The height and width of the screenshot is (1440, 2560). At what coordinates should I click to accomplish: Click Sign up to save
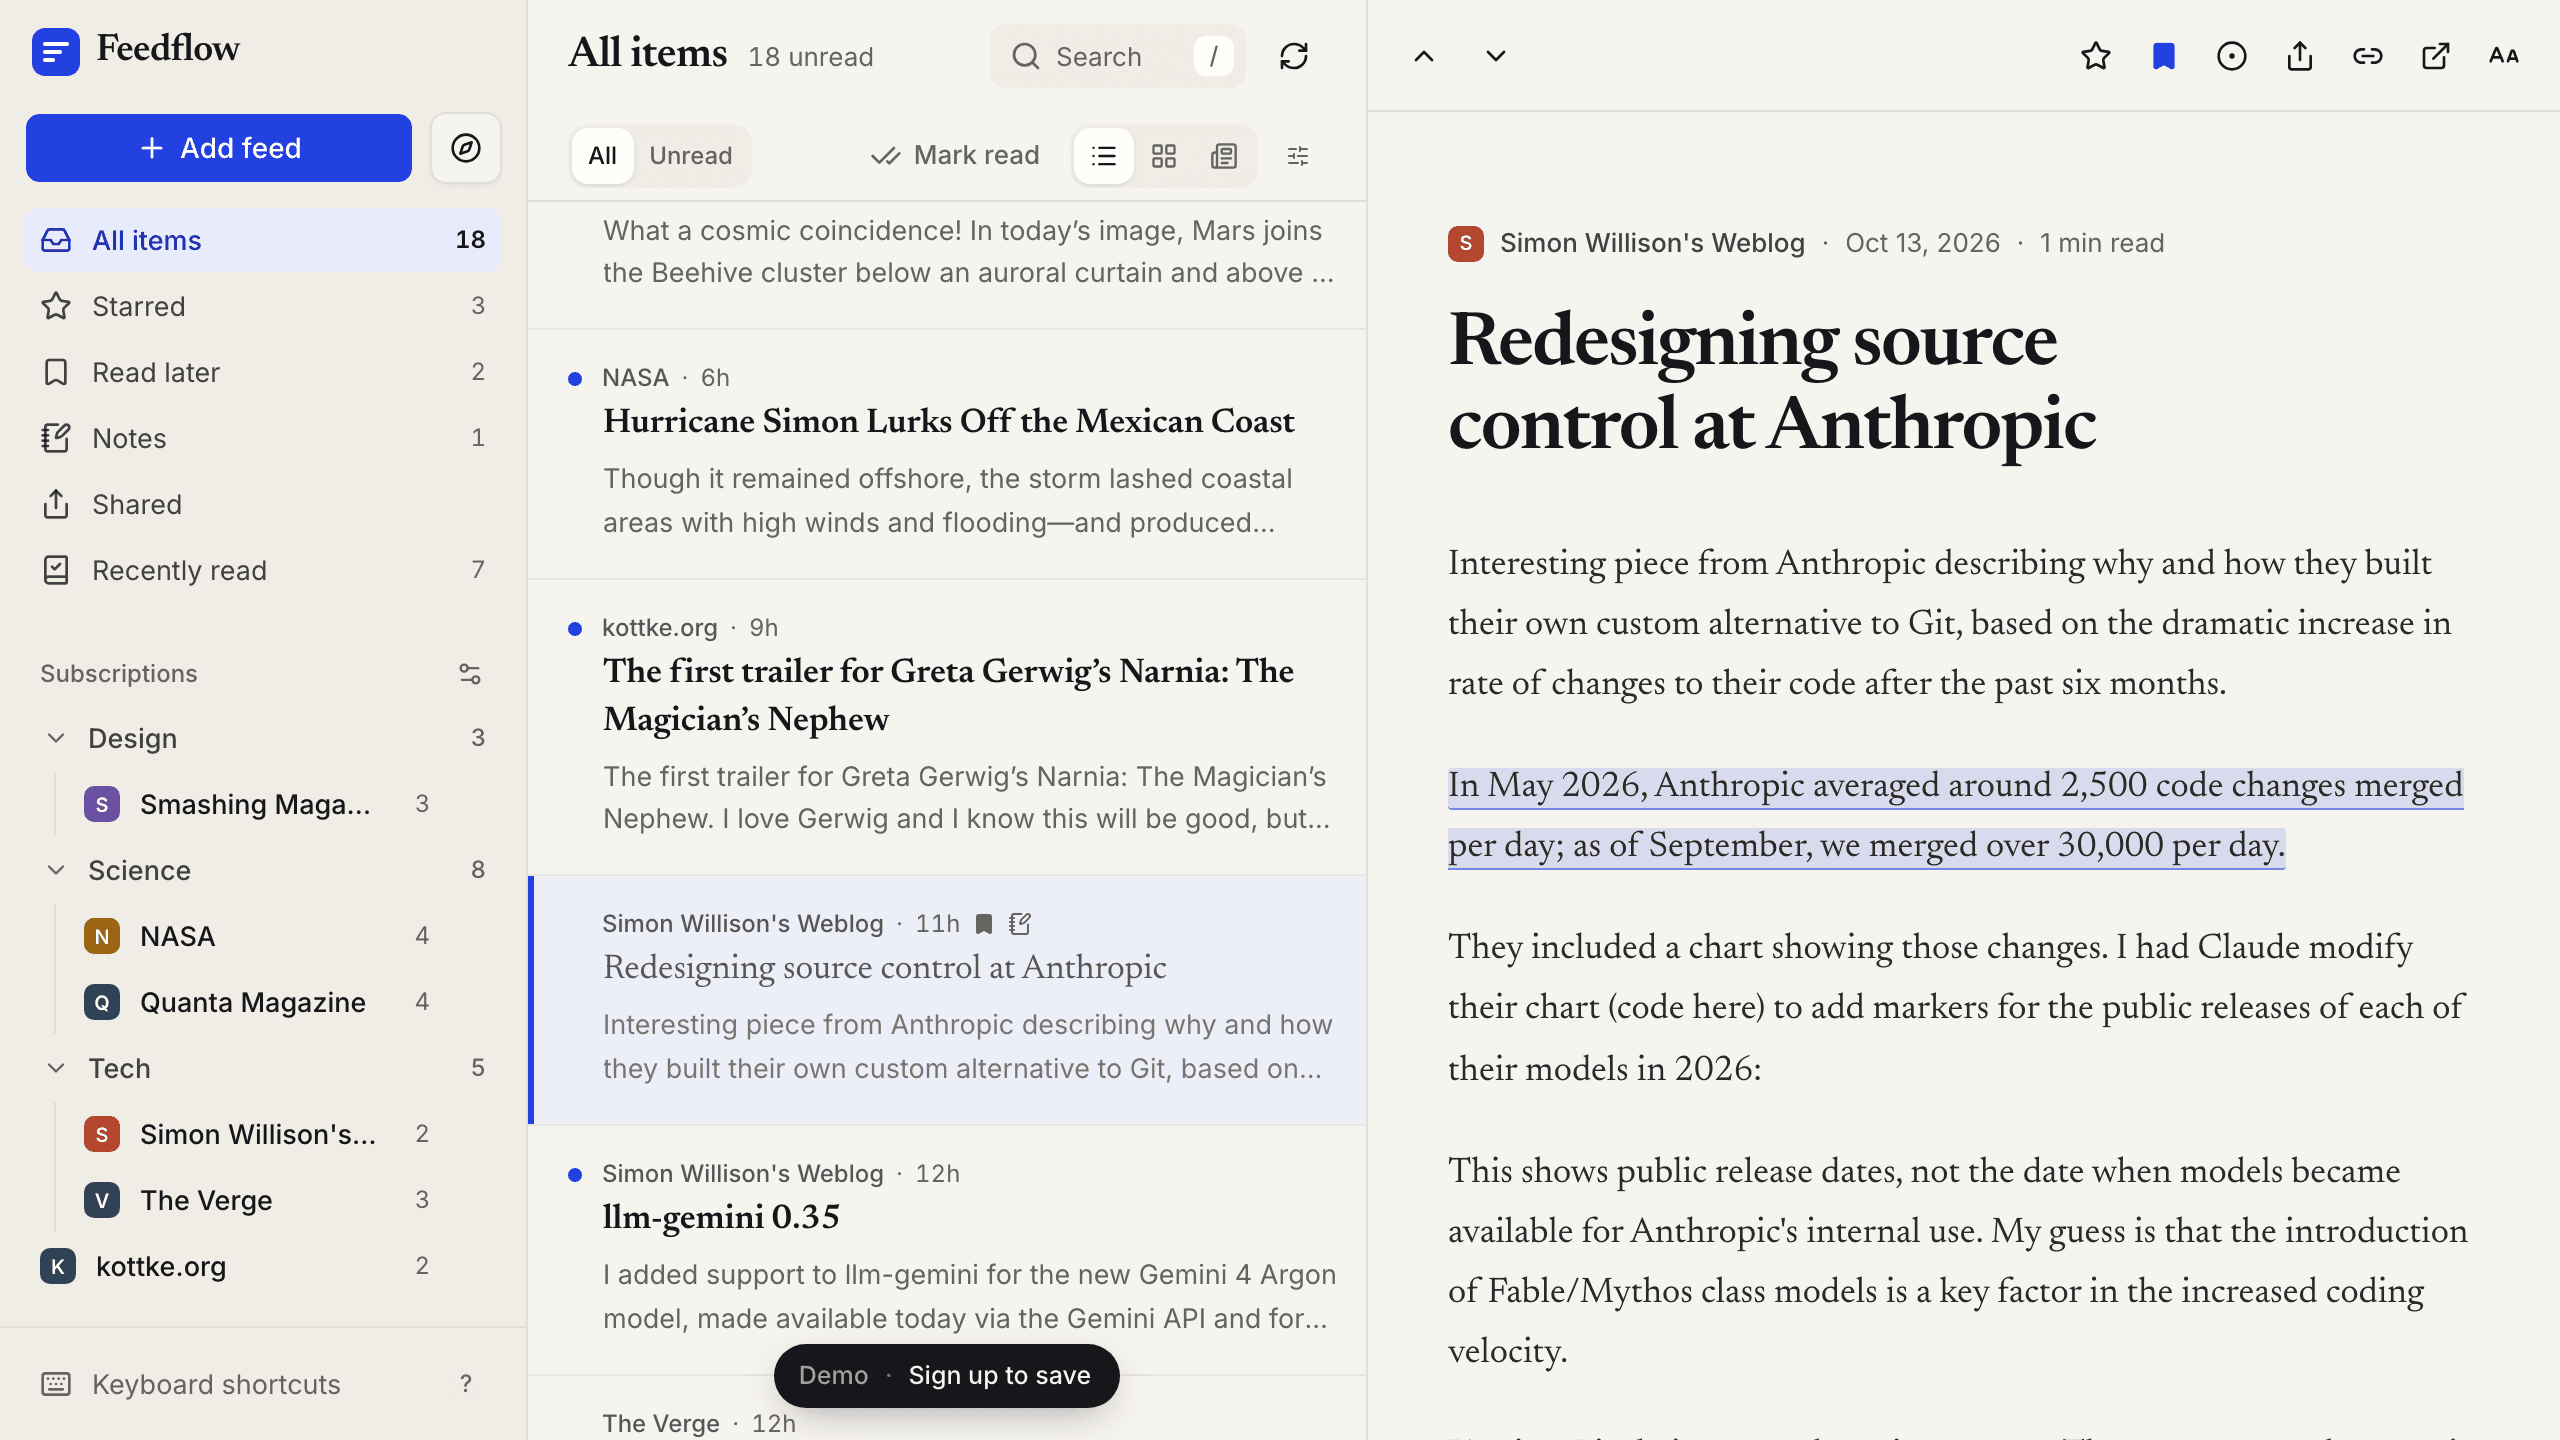tap(999, 1376)
